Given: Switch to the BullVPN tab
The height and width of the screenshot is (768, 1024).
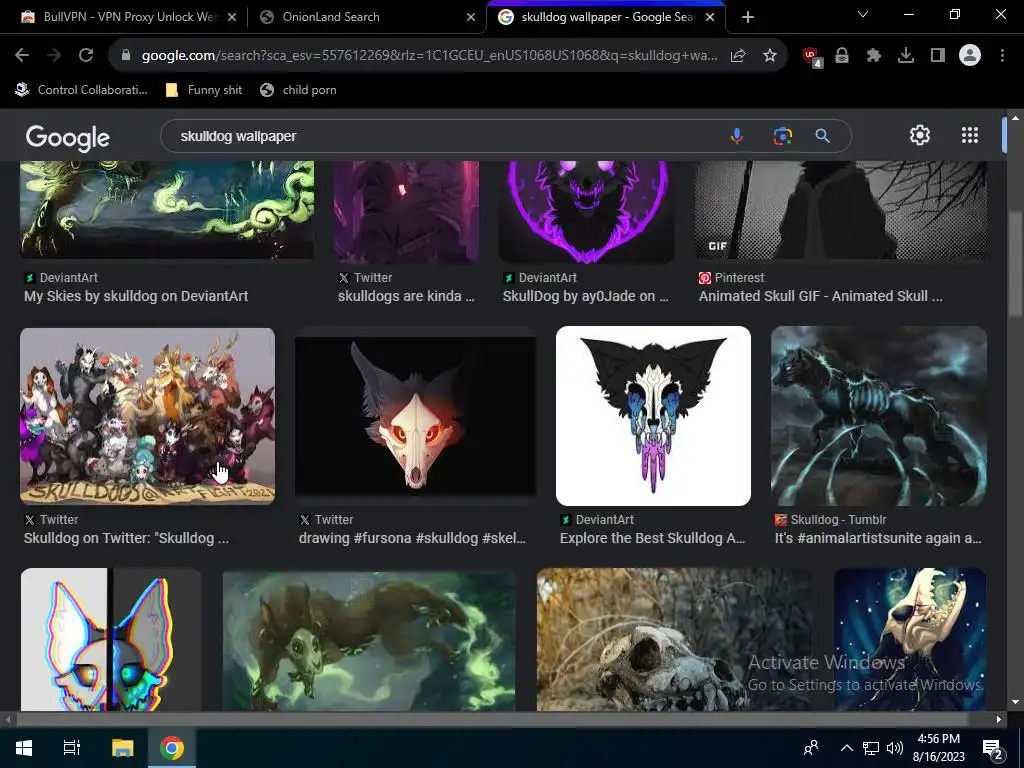Looking at the screenshot, I should tap(128, 17).
